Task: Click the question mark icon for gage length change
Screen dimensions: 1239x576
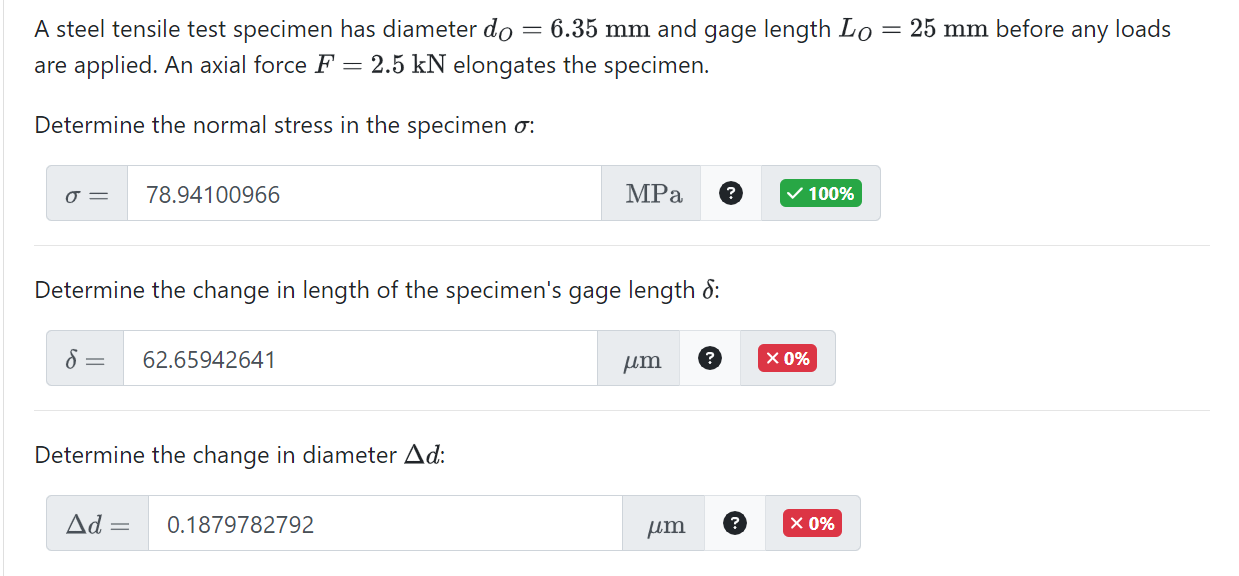Action: pyautogui.click(x=710, y=357)
